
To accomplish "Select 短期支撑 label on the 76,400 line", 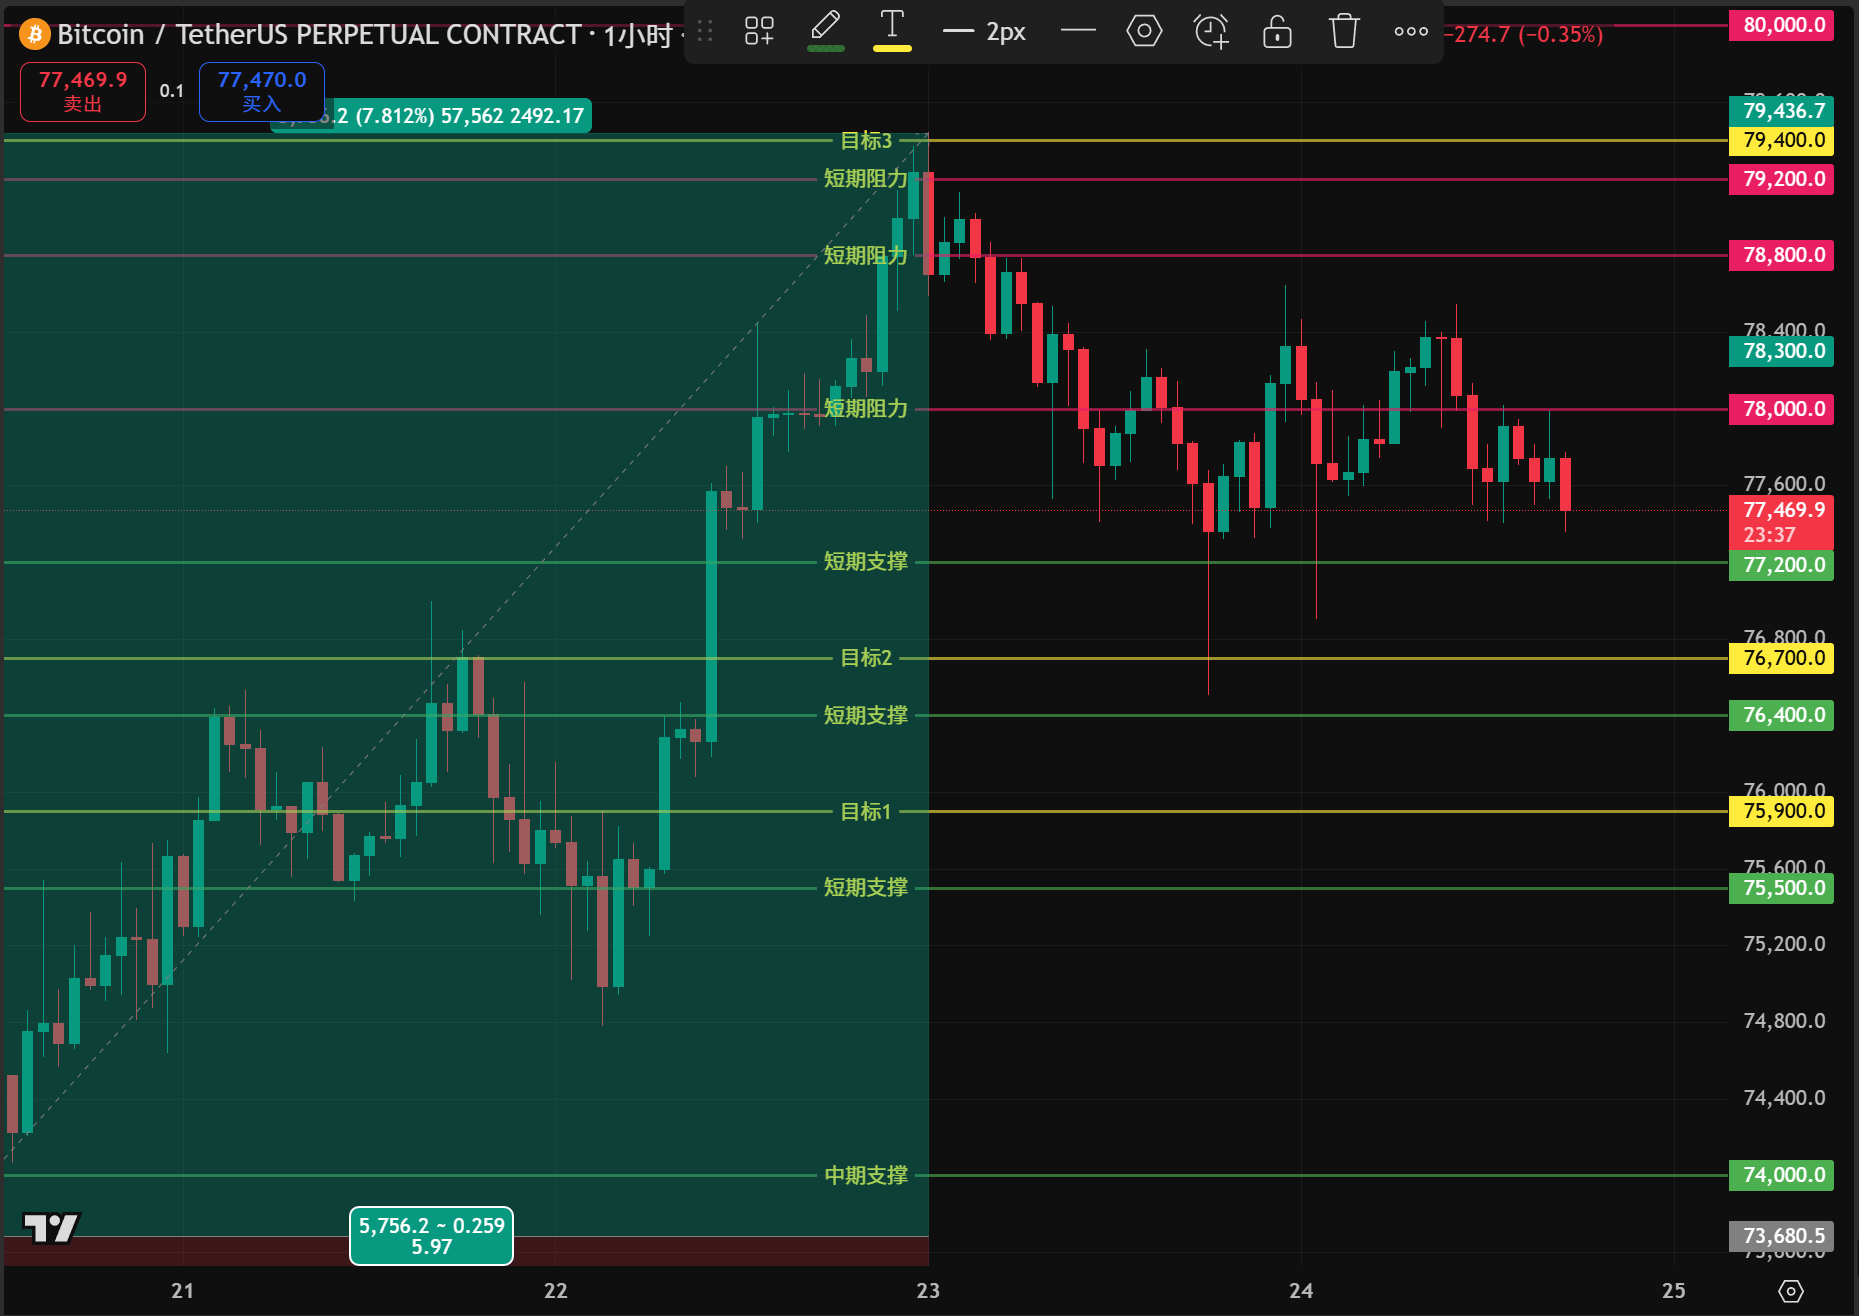I will tap(866, 716).
